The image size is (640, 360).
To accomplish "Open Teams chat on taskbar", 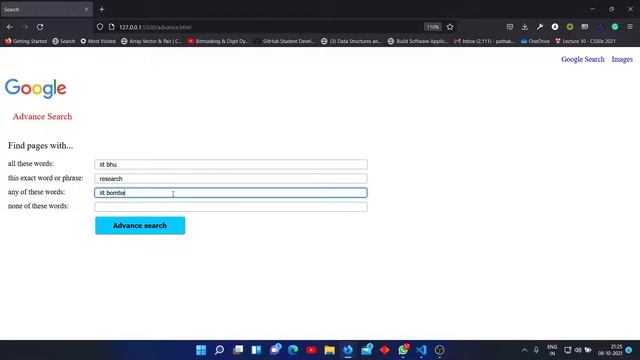I will [275, 350].
